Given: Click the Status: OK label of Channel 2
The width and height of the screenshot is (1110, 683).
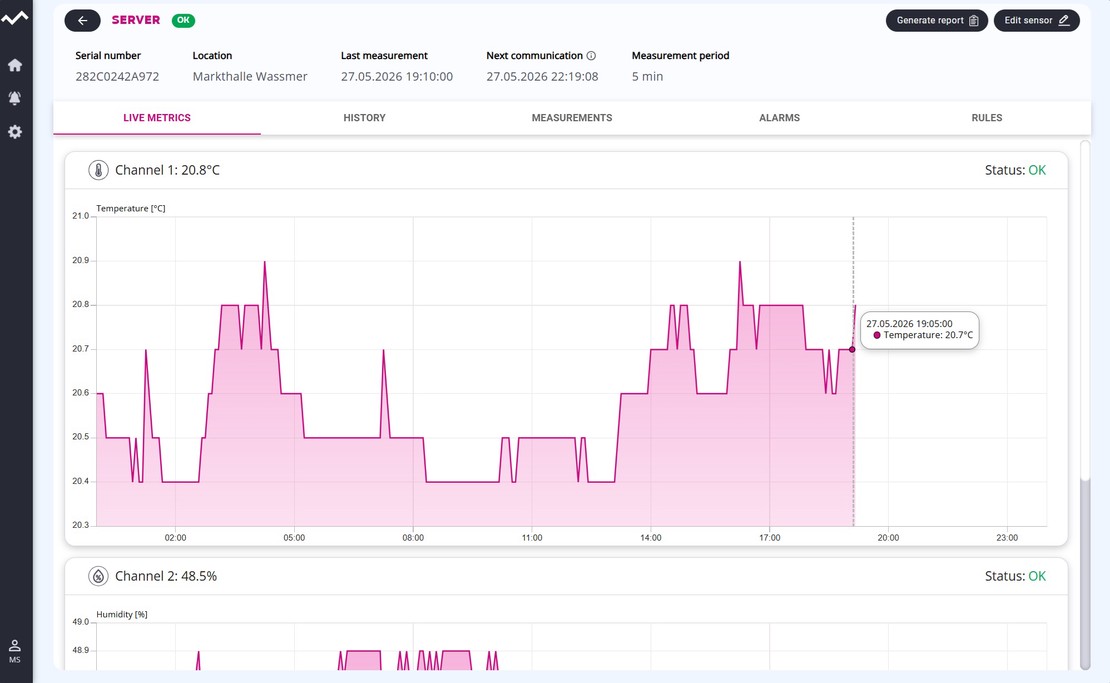Looking at the screenshot, I should click(x=1015, y=576).
